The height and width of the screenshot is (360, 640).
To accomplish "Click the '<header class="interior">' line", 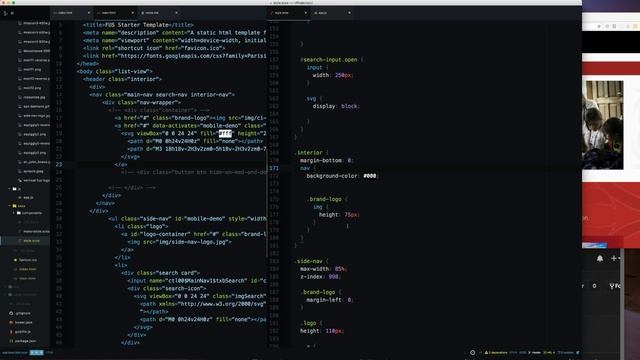I will click(x=122, y=79).
